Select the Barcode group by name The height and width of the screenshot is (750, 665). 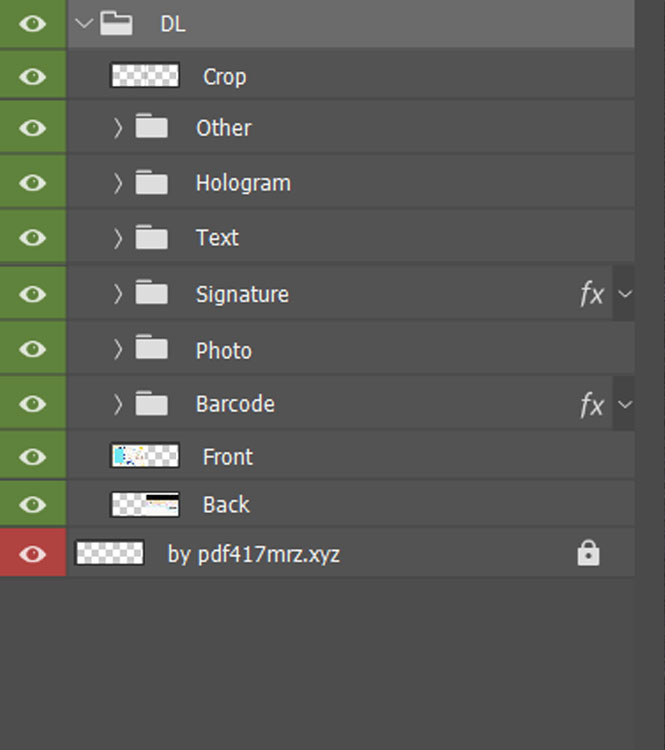[x=235, y=404]
